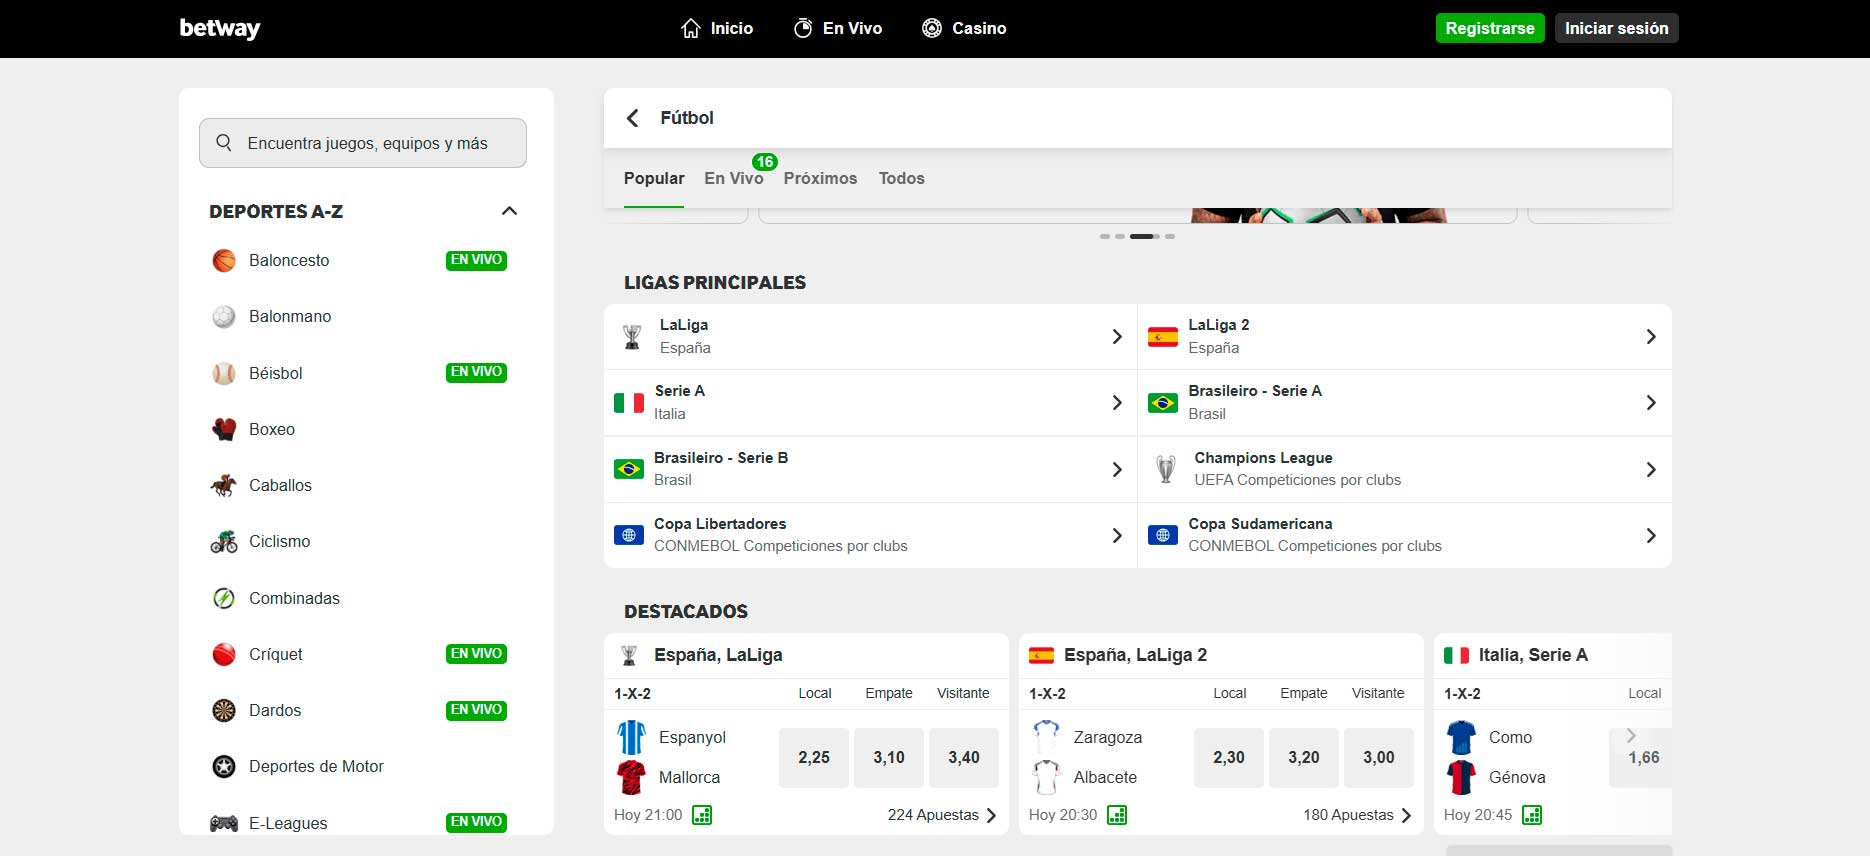Screen dimensions: 1870x856
Task: Switch to the En Vivo tab under Fútbol
Action: click(x=734, y=178)
